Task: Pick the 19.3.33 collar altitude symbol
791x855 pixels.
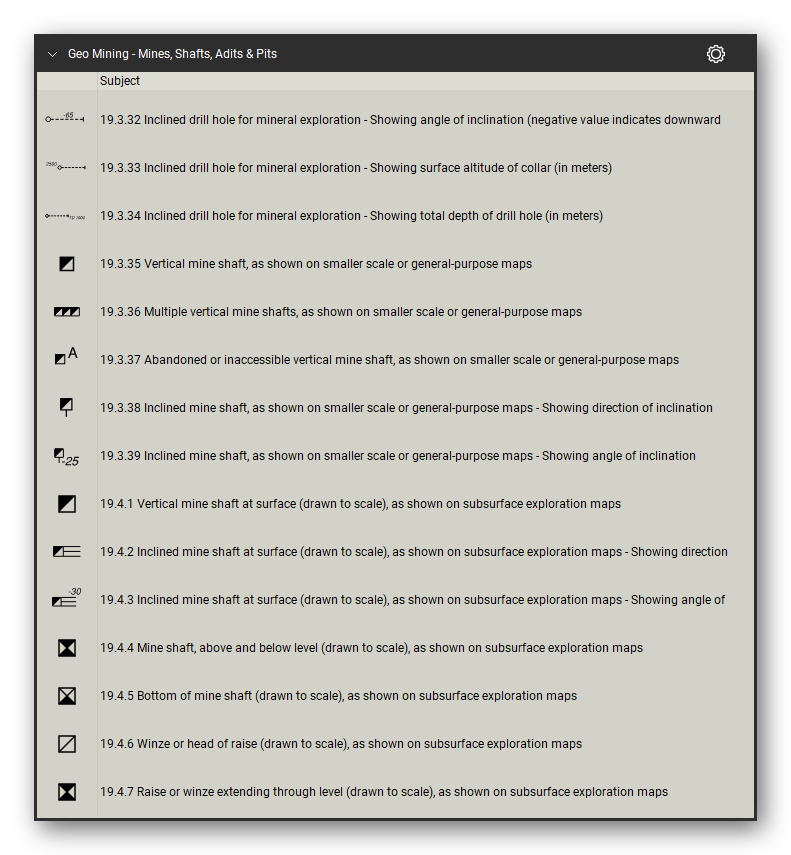Action: 65,166
